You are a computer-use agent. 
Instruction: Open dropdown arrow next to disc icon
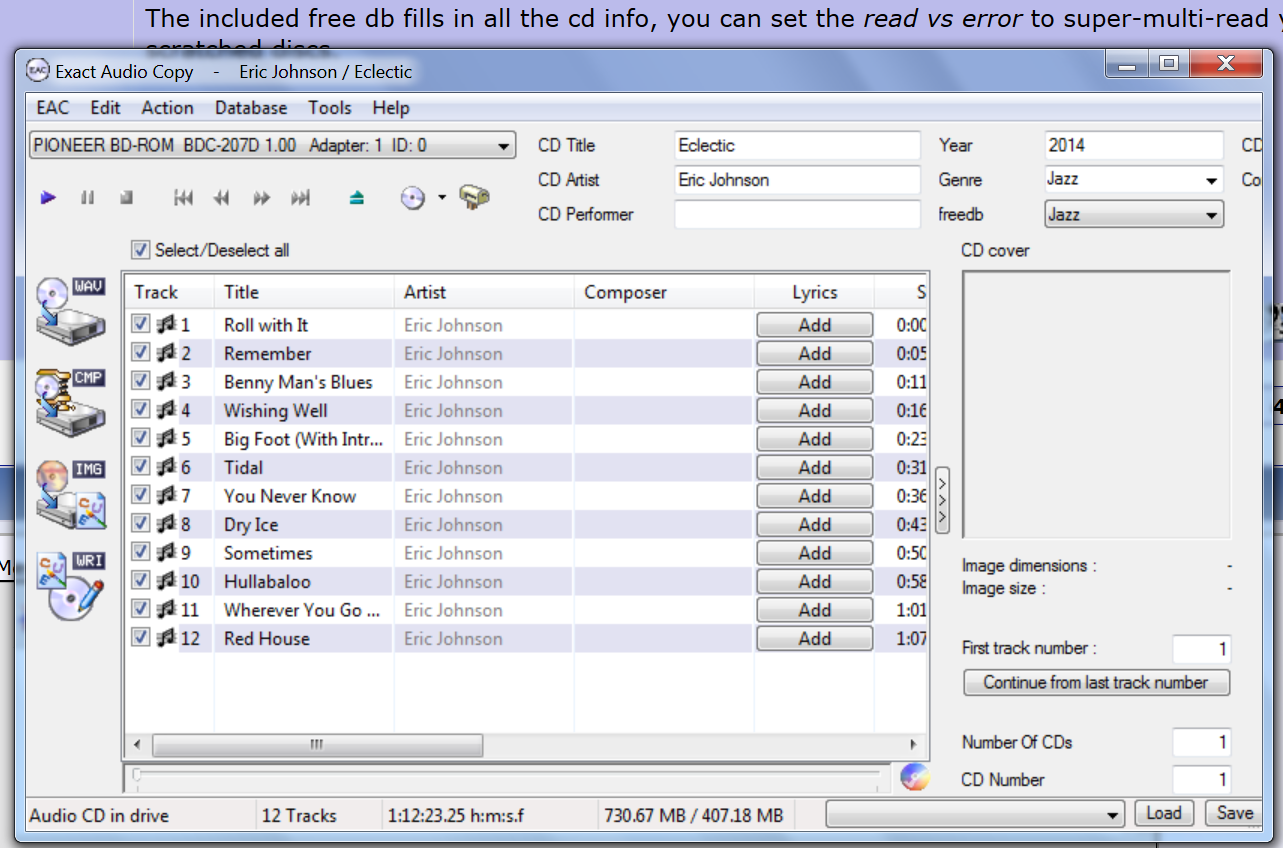point(441,198)
